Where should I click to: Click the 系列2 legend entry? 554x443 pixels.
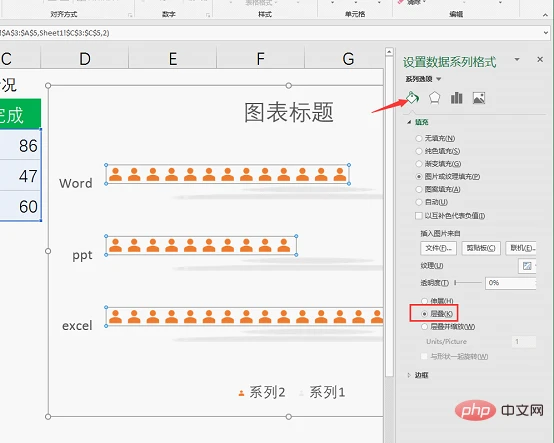point(262,392)
